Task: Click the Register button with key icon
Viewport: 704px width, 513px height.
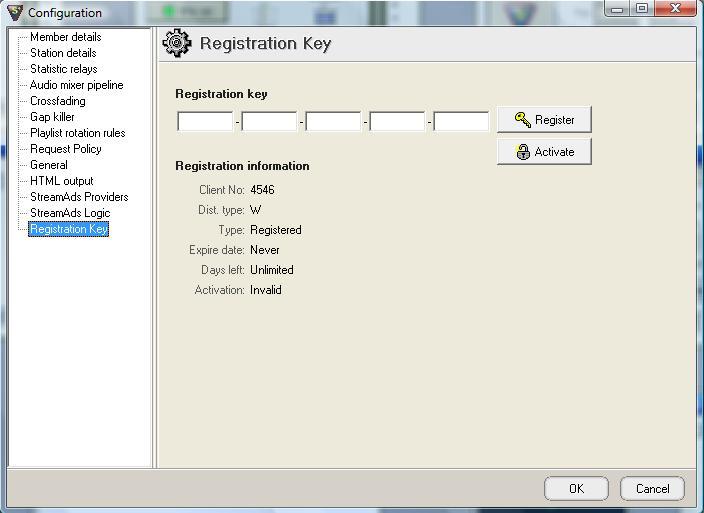Action: (544, 119)
